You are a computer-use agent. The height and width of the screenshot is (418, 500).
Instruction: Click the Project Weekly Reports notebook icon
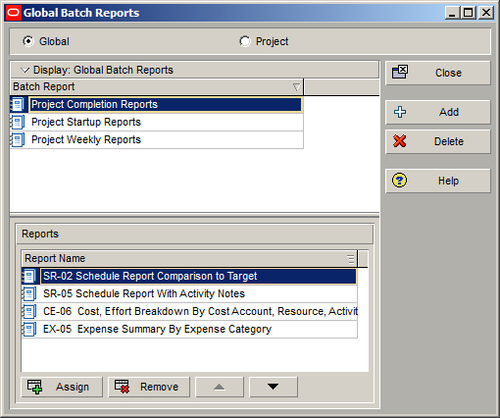(18, 140)
